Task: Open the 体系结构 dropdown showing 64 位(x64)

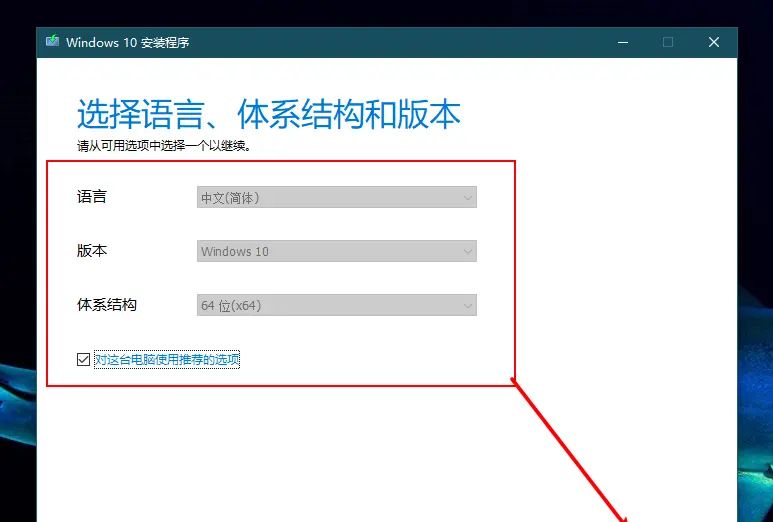Action: (x=337, y=305)
